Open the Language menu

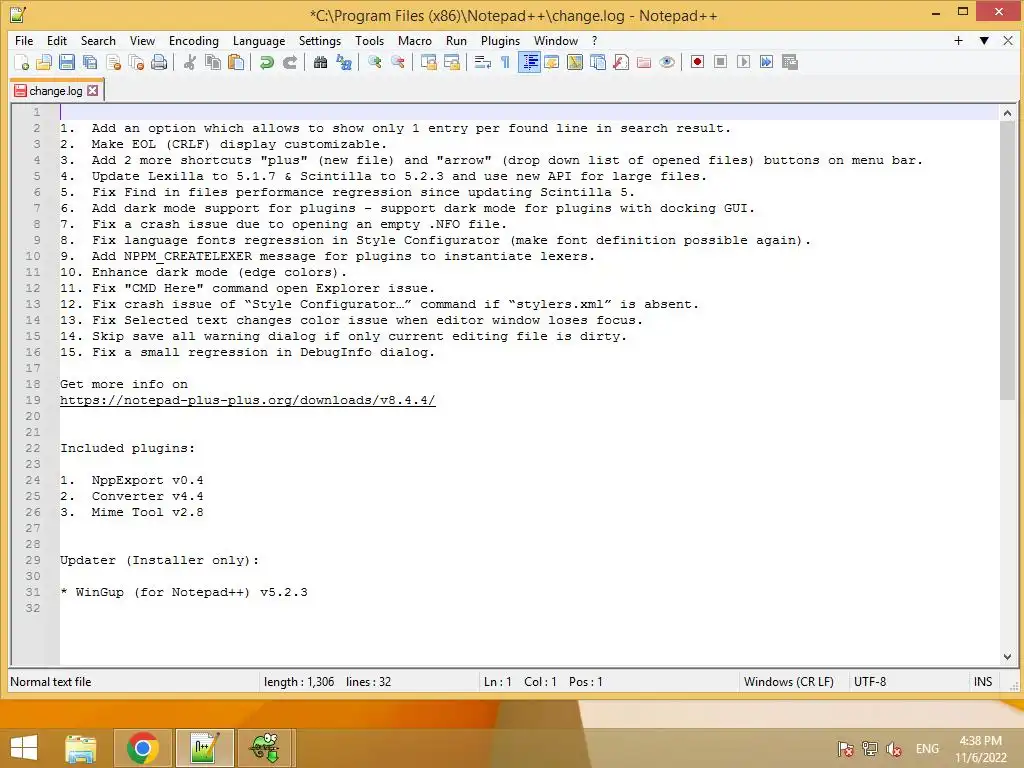(259, 40)
